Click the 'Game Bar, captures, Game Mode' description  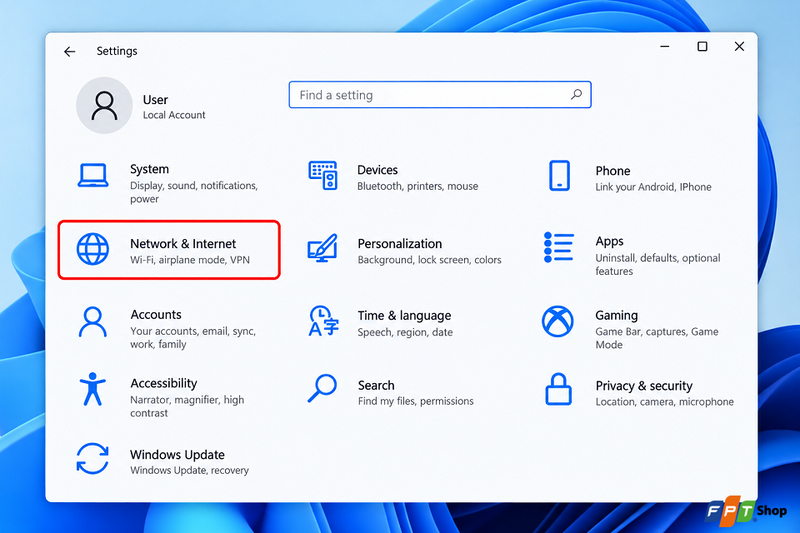657,338
